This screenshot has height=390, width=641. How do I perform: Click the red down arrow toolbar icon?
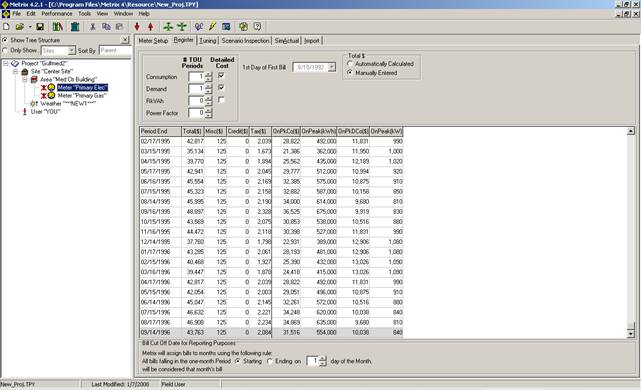pos(137,27)
